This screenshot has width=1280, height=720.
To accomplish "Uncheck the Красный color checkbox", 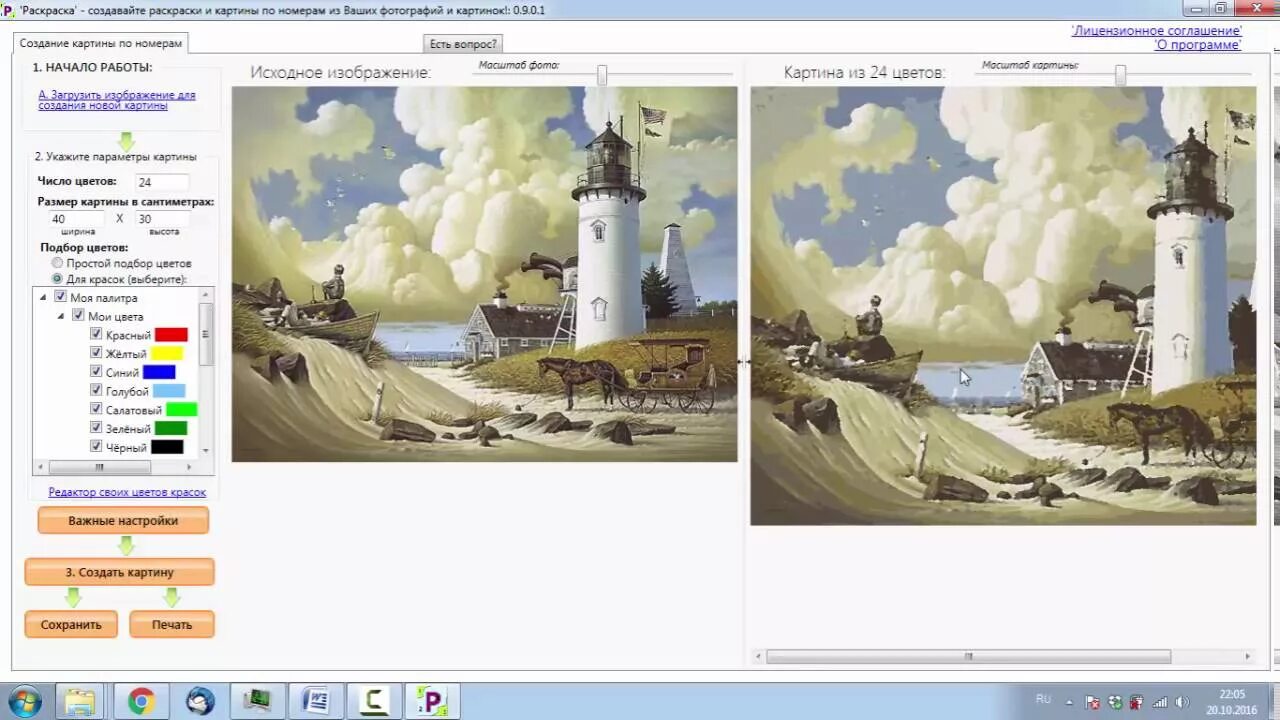I will pyautogui.click(x=96, y=334).
